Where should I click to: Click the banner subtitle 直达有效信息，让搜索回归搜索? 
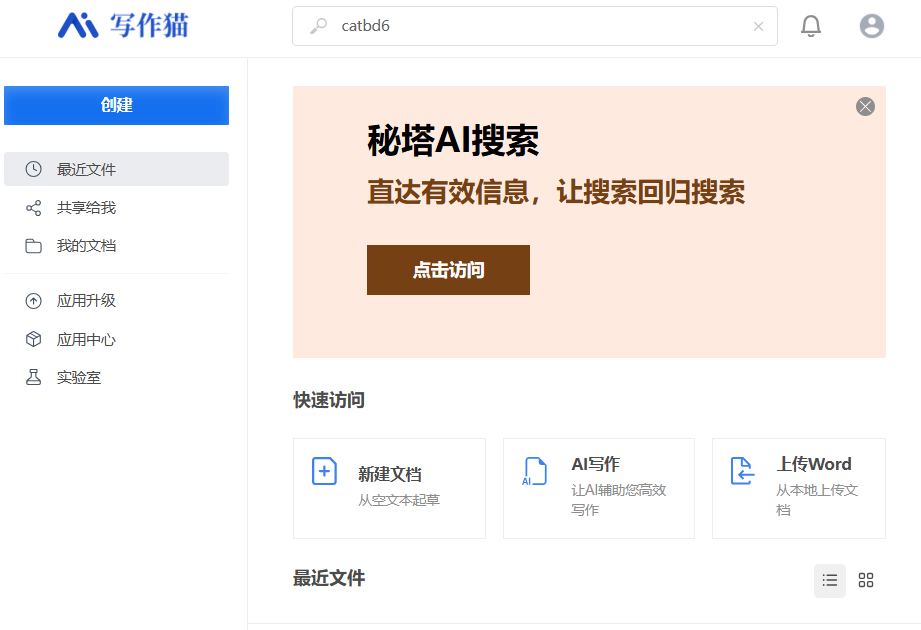556,192
